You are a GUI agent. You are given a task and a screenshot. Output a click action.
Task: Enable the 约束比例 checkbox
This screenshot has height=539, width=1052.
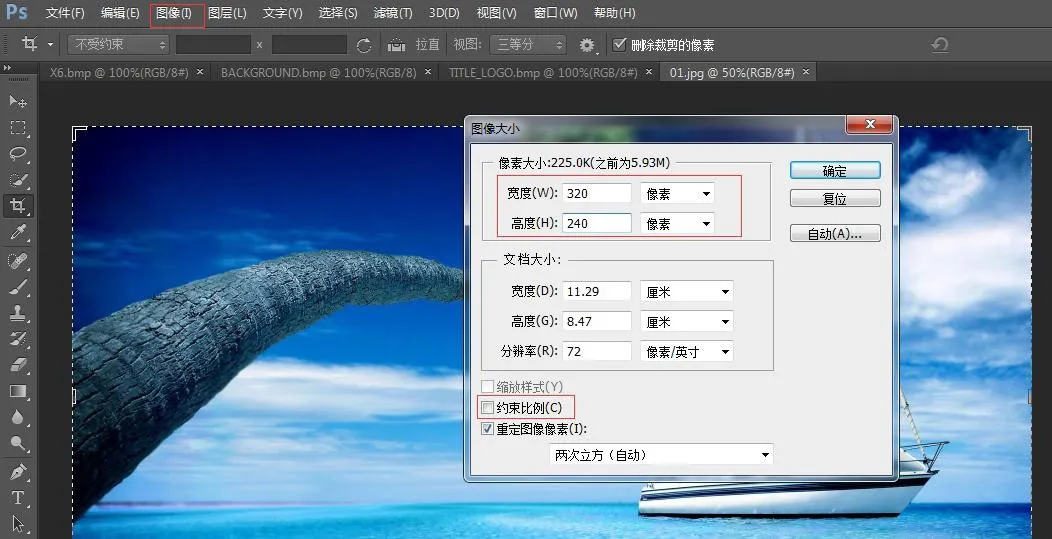(488, 408)
